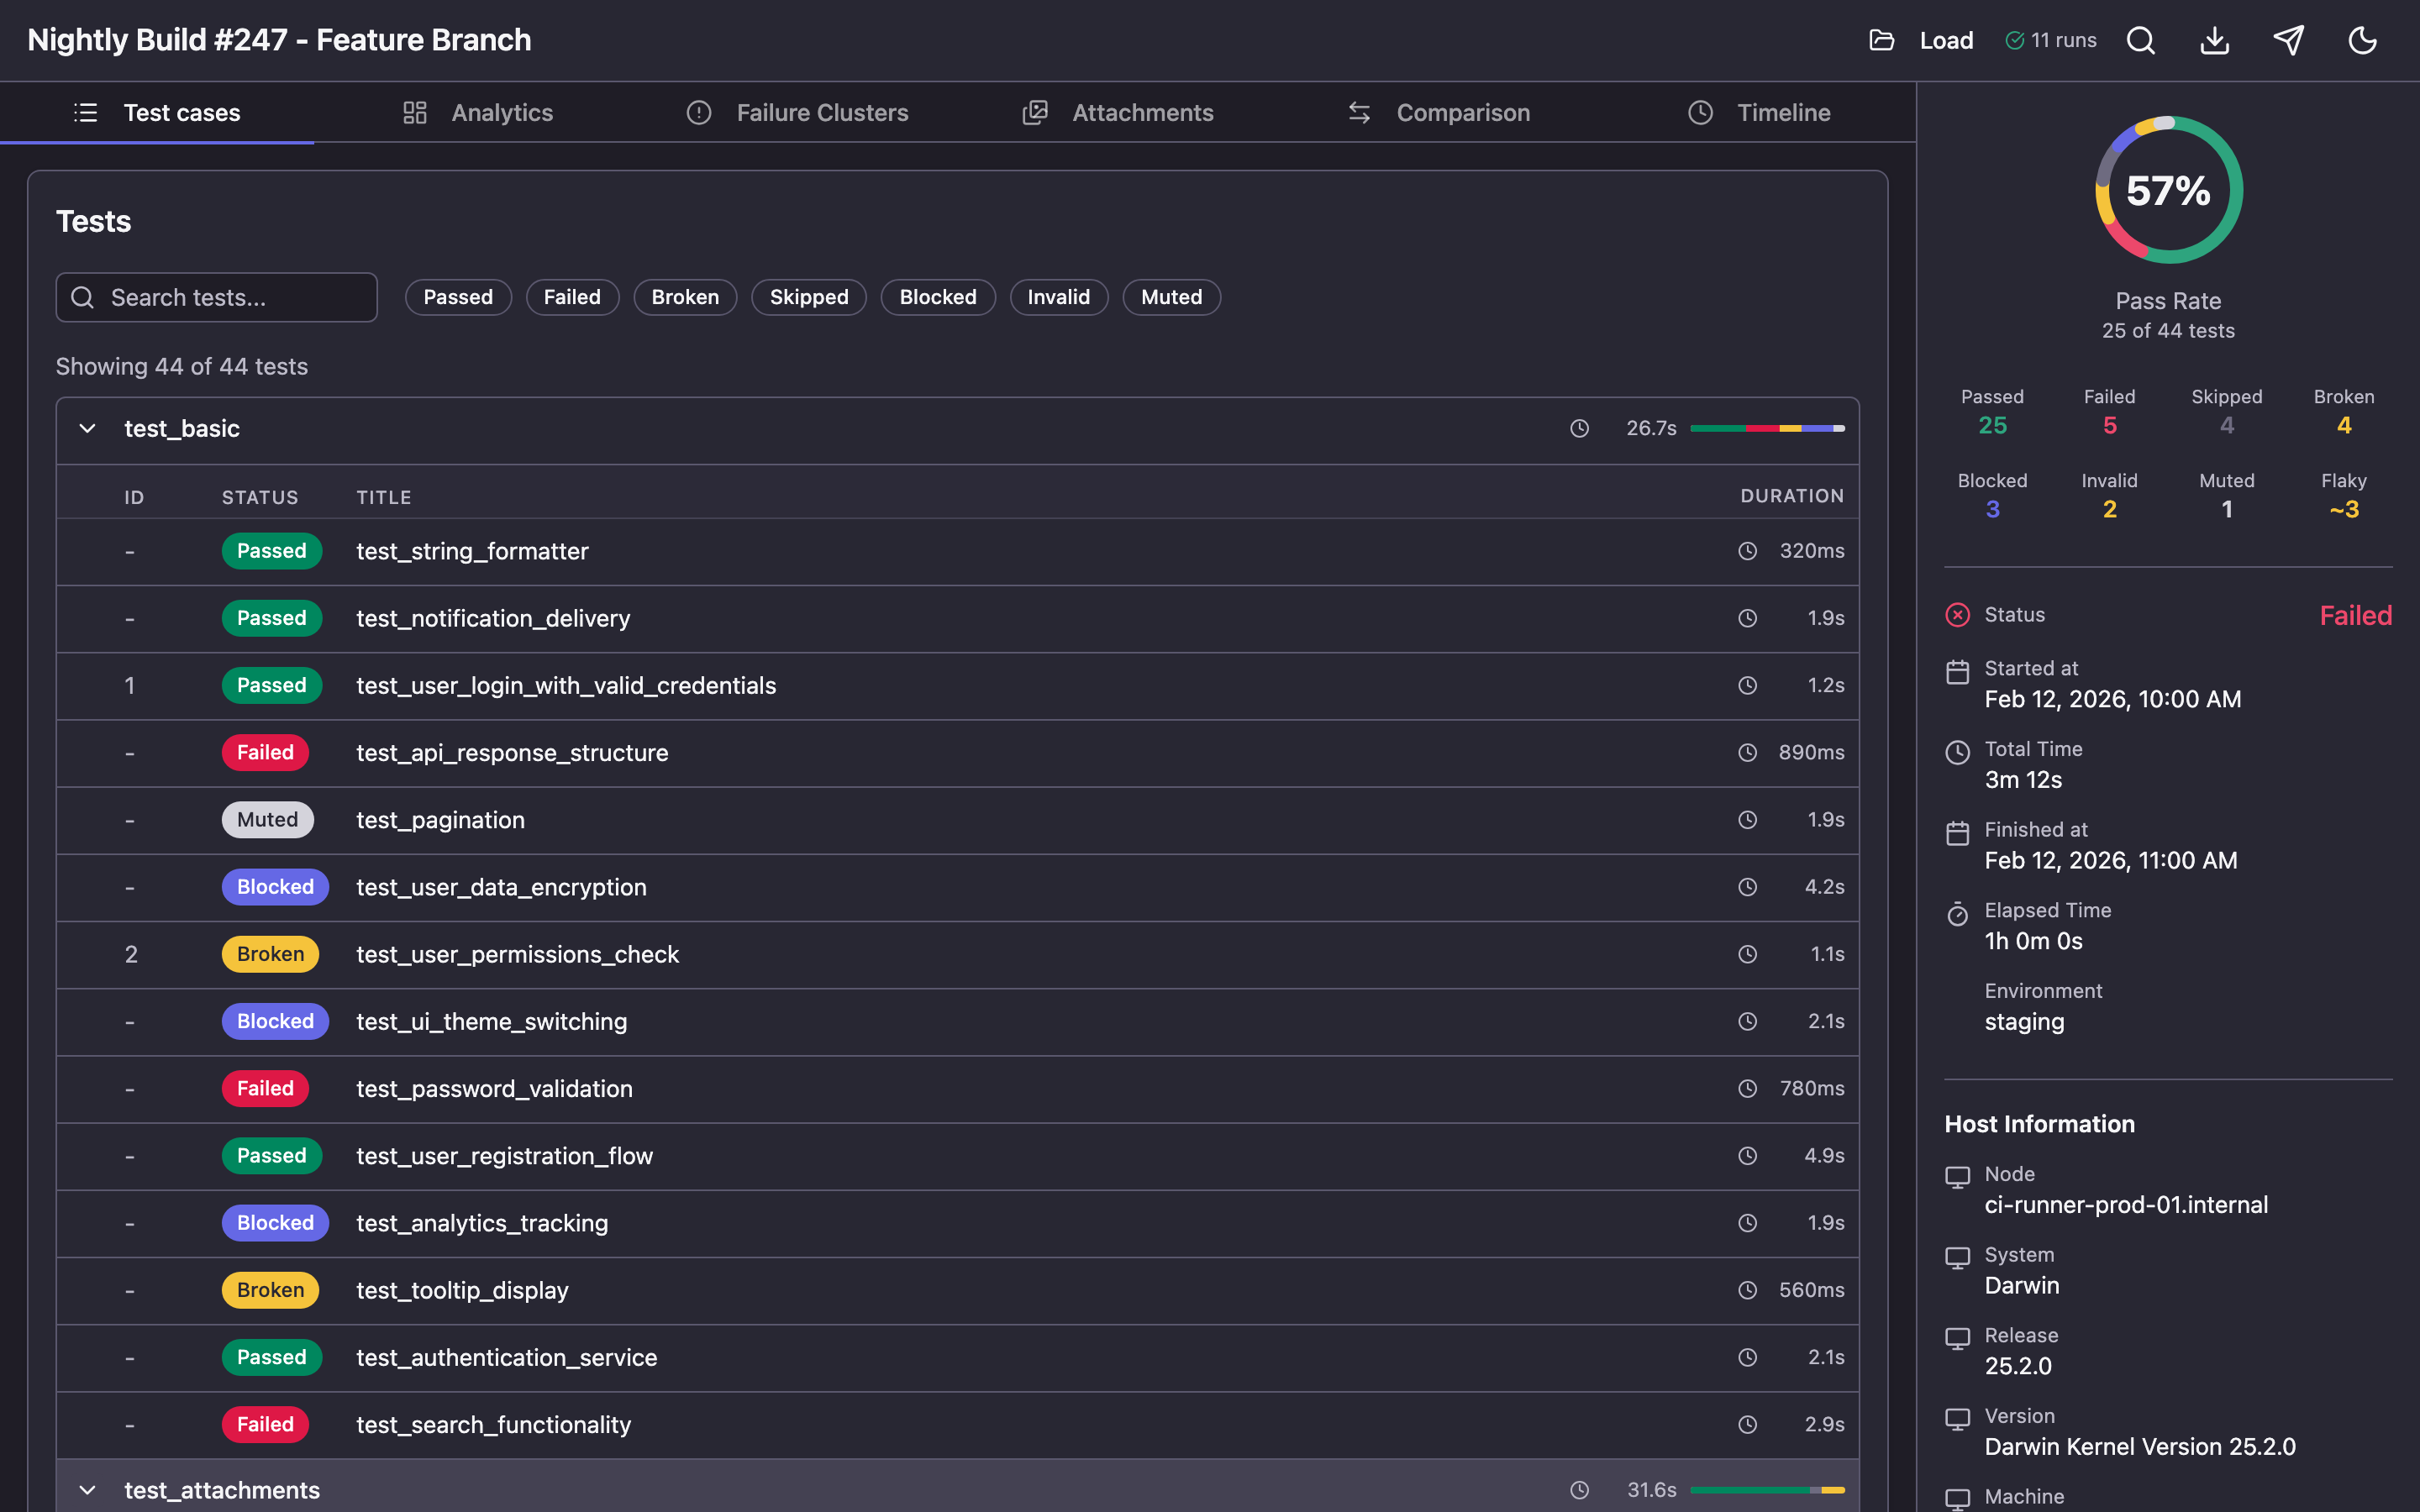The image size is (2420, 1512).
Task: Click the Timeline clock icon
Action: click(1700, 112)
